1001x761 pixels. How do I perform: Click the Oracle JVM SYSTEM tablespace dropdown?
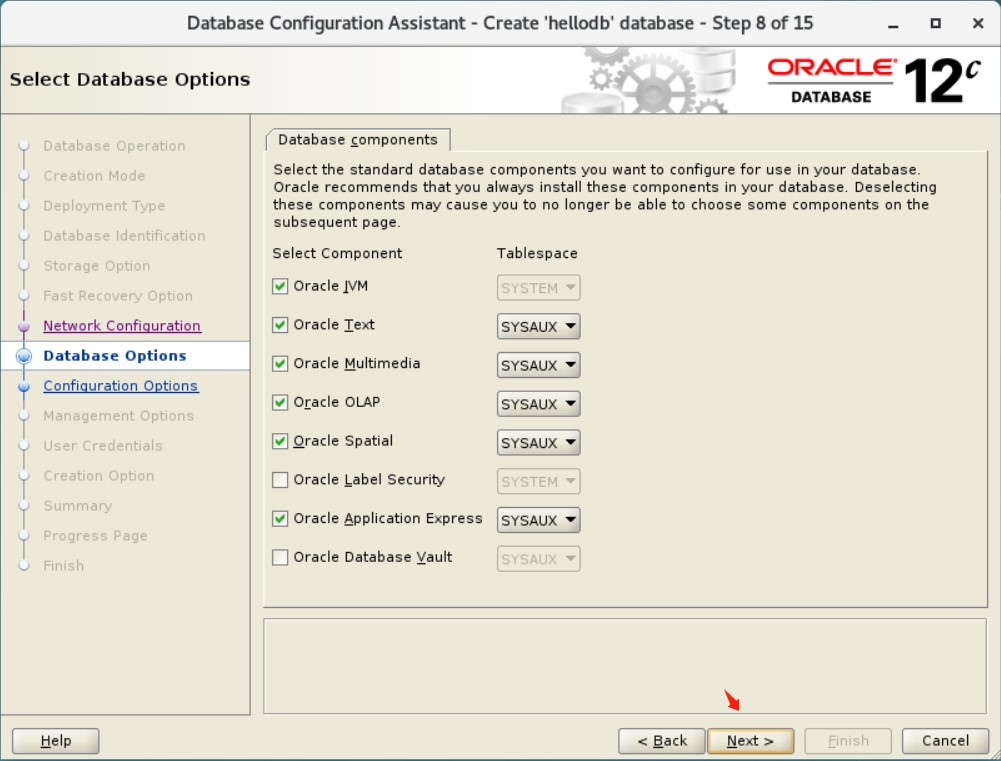(x=538, y=288)
